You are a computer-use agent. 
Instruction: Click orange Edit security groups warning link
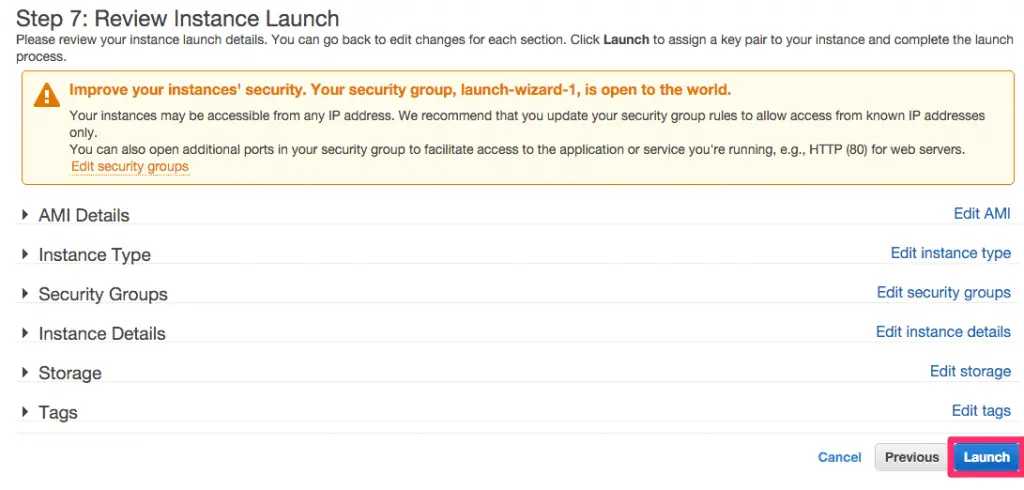point(130,167)
